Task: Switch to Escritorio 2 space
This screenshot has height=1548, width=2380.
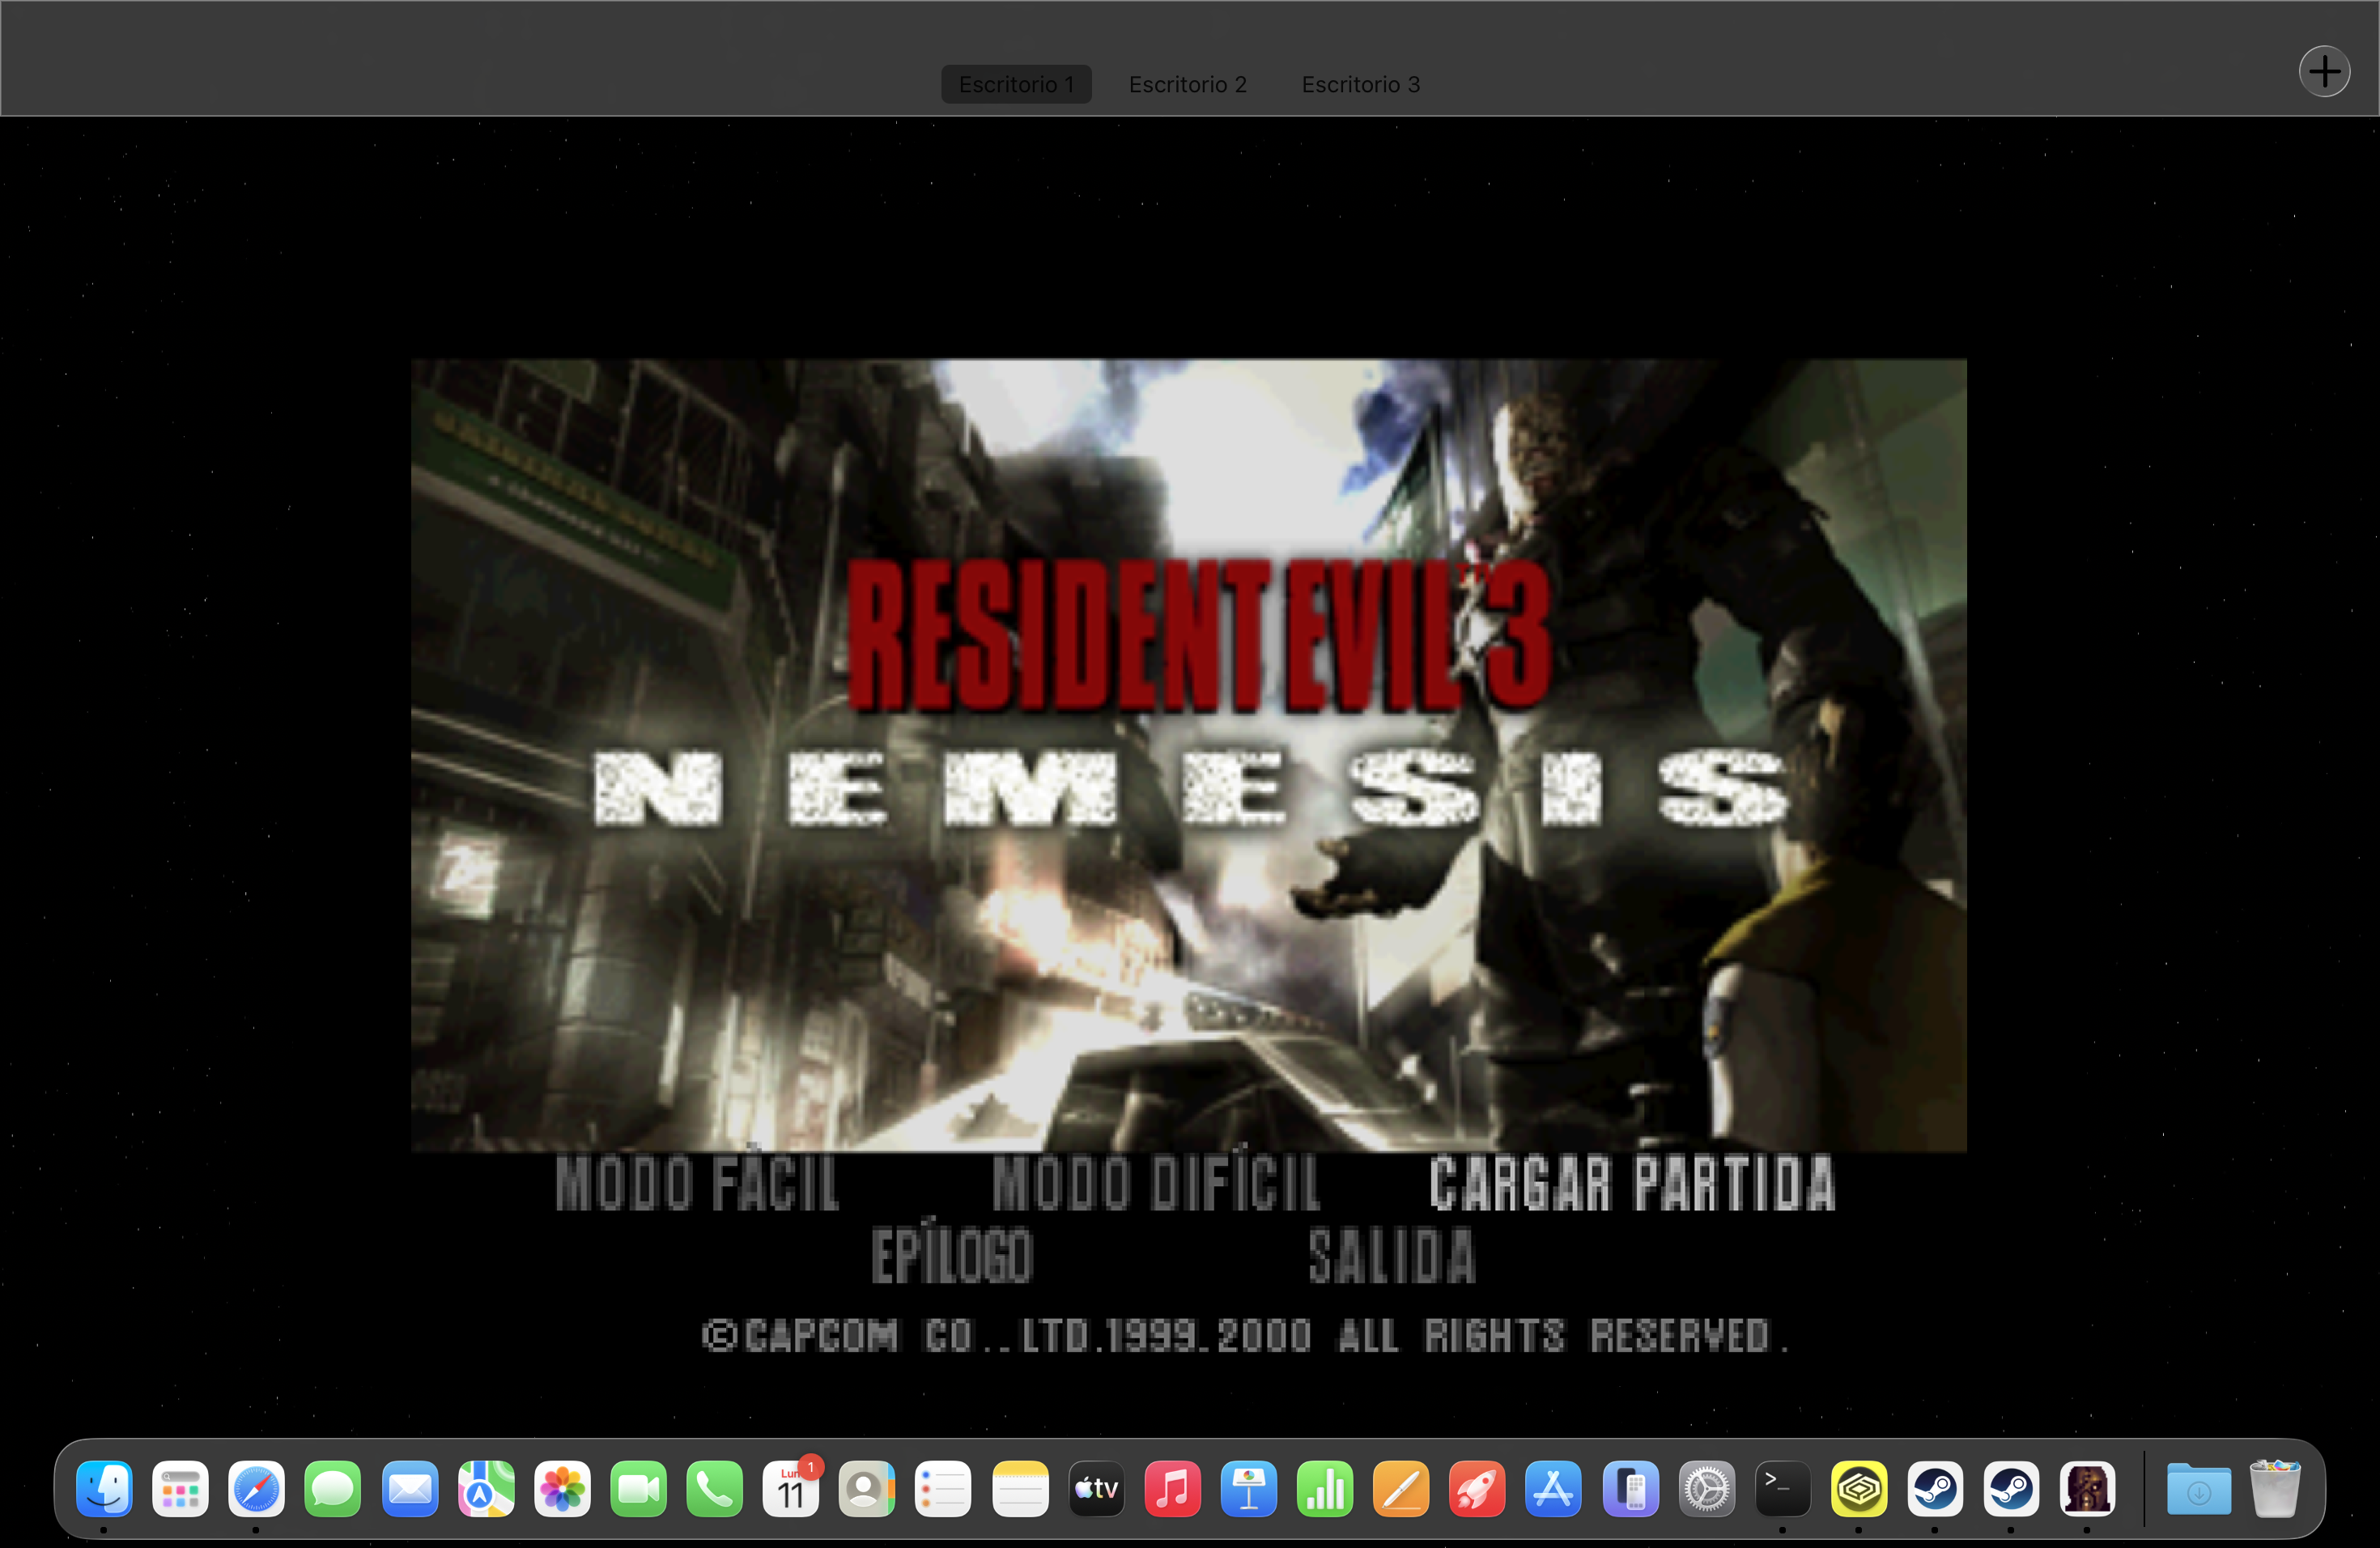Action: tap(1188, 84)
